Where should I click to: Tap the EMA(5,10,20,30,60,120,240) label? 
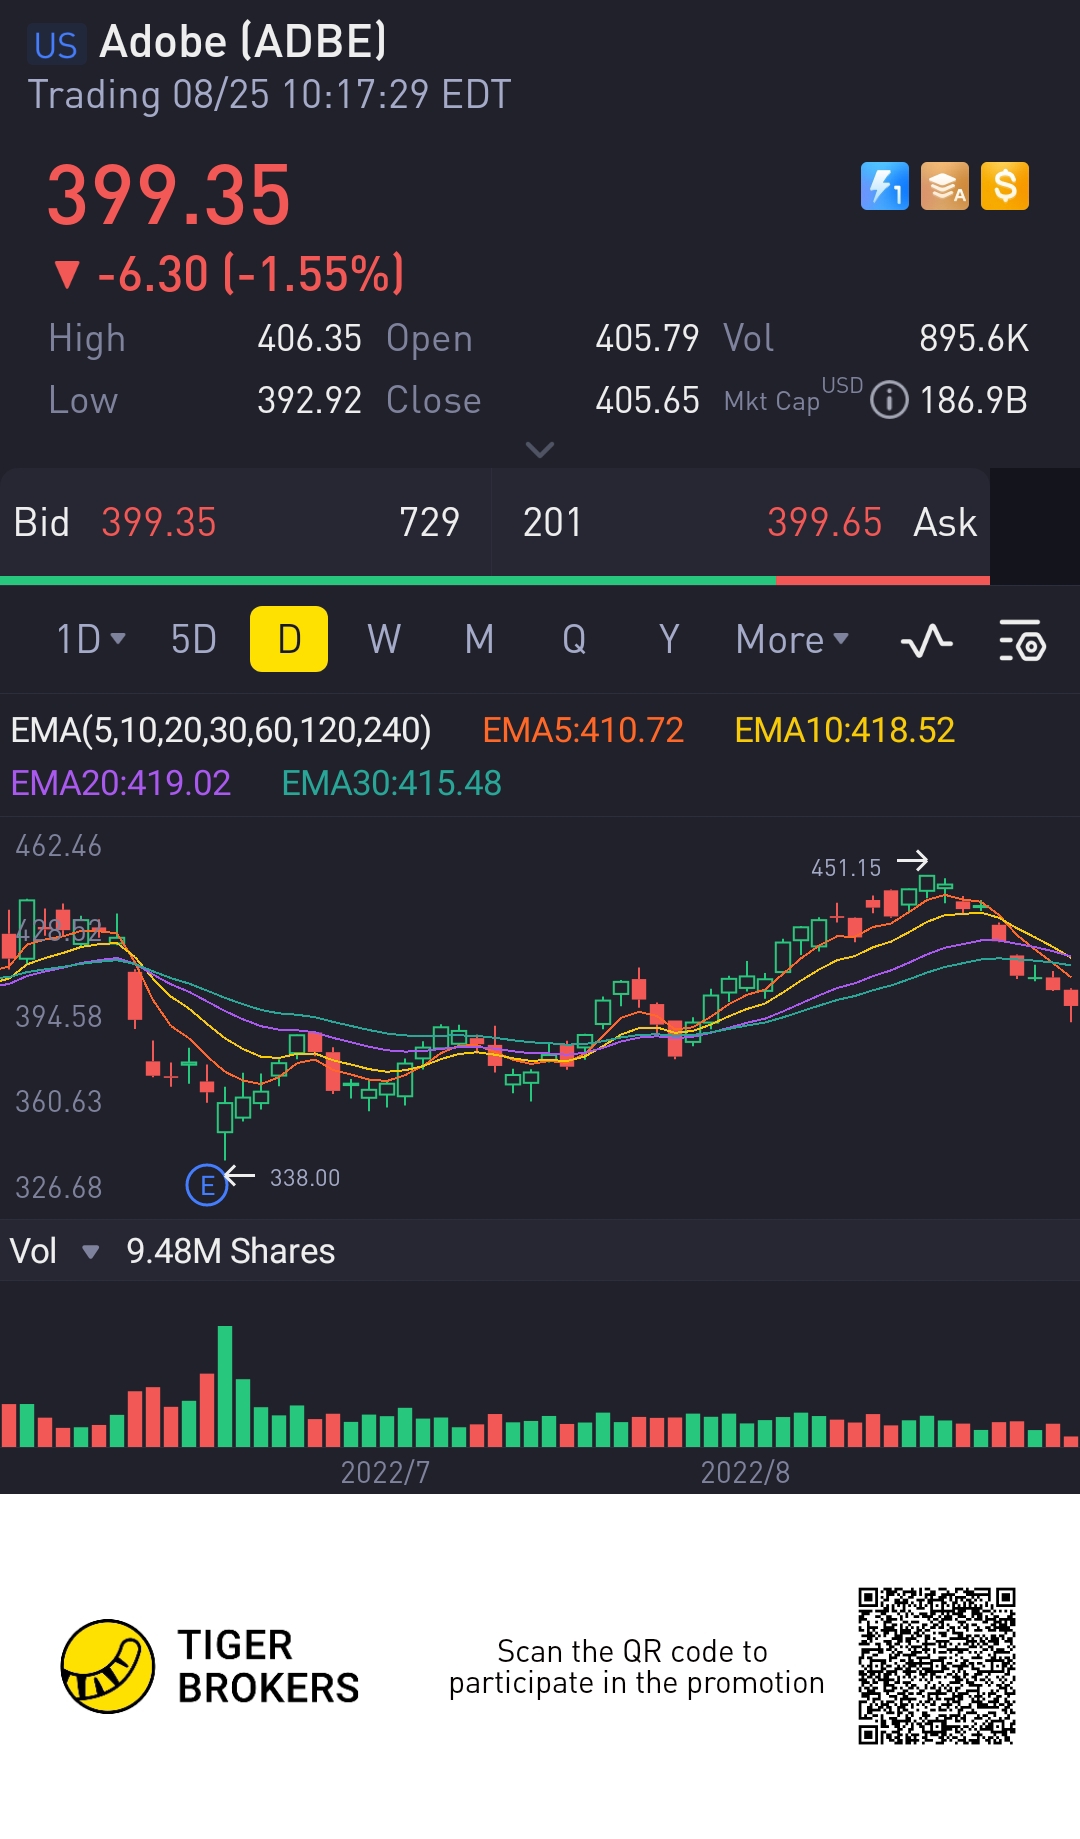tap(221, 730)
